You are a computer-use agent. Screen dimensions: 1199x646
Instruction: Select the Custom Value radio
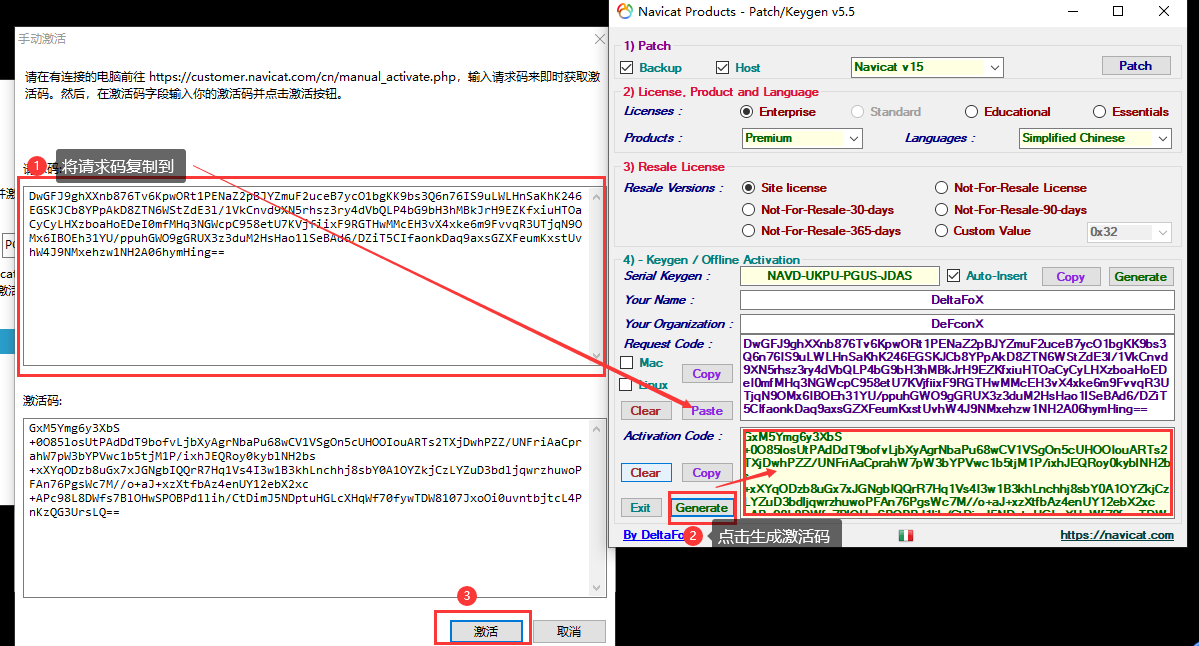tap(941, 231)
